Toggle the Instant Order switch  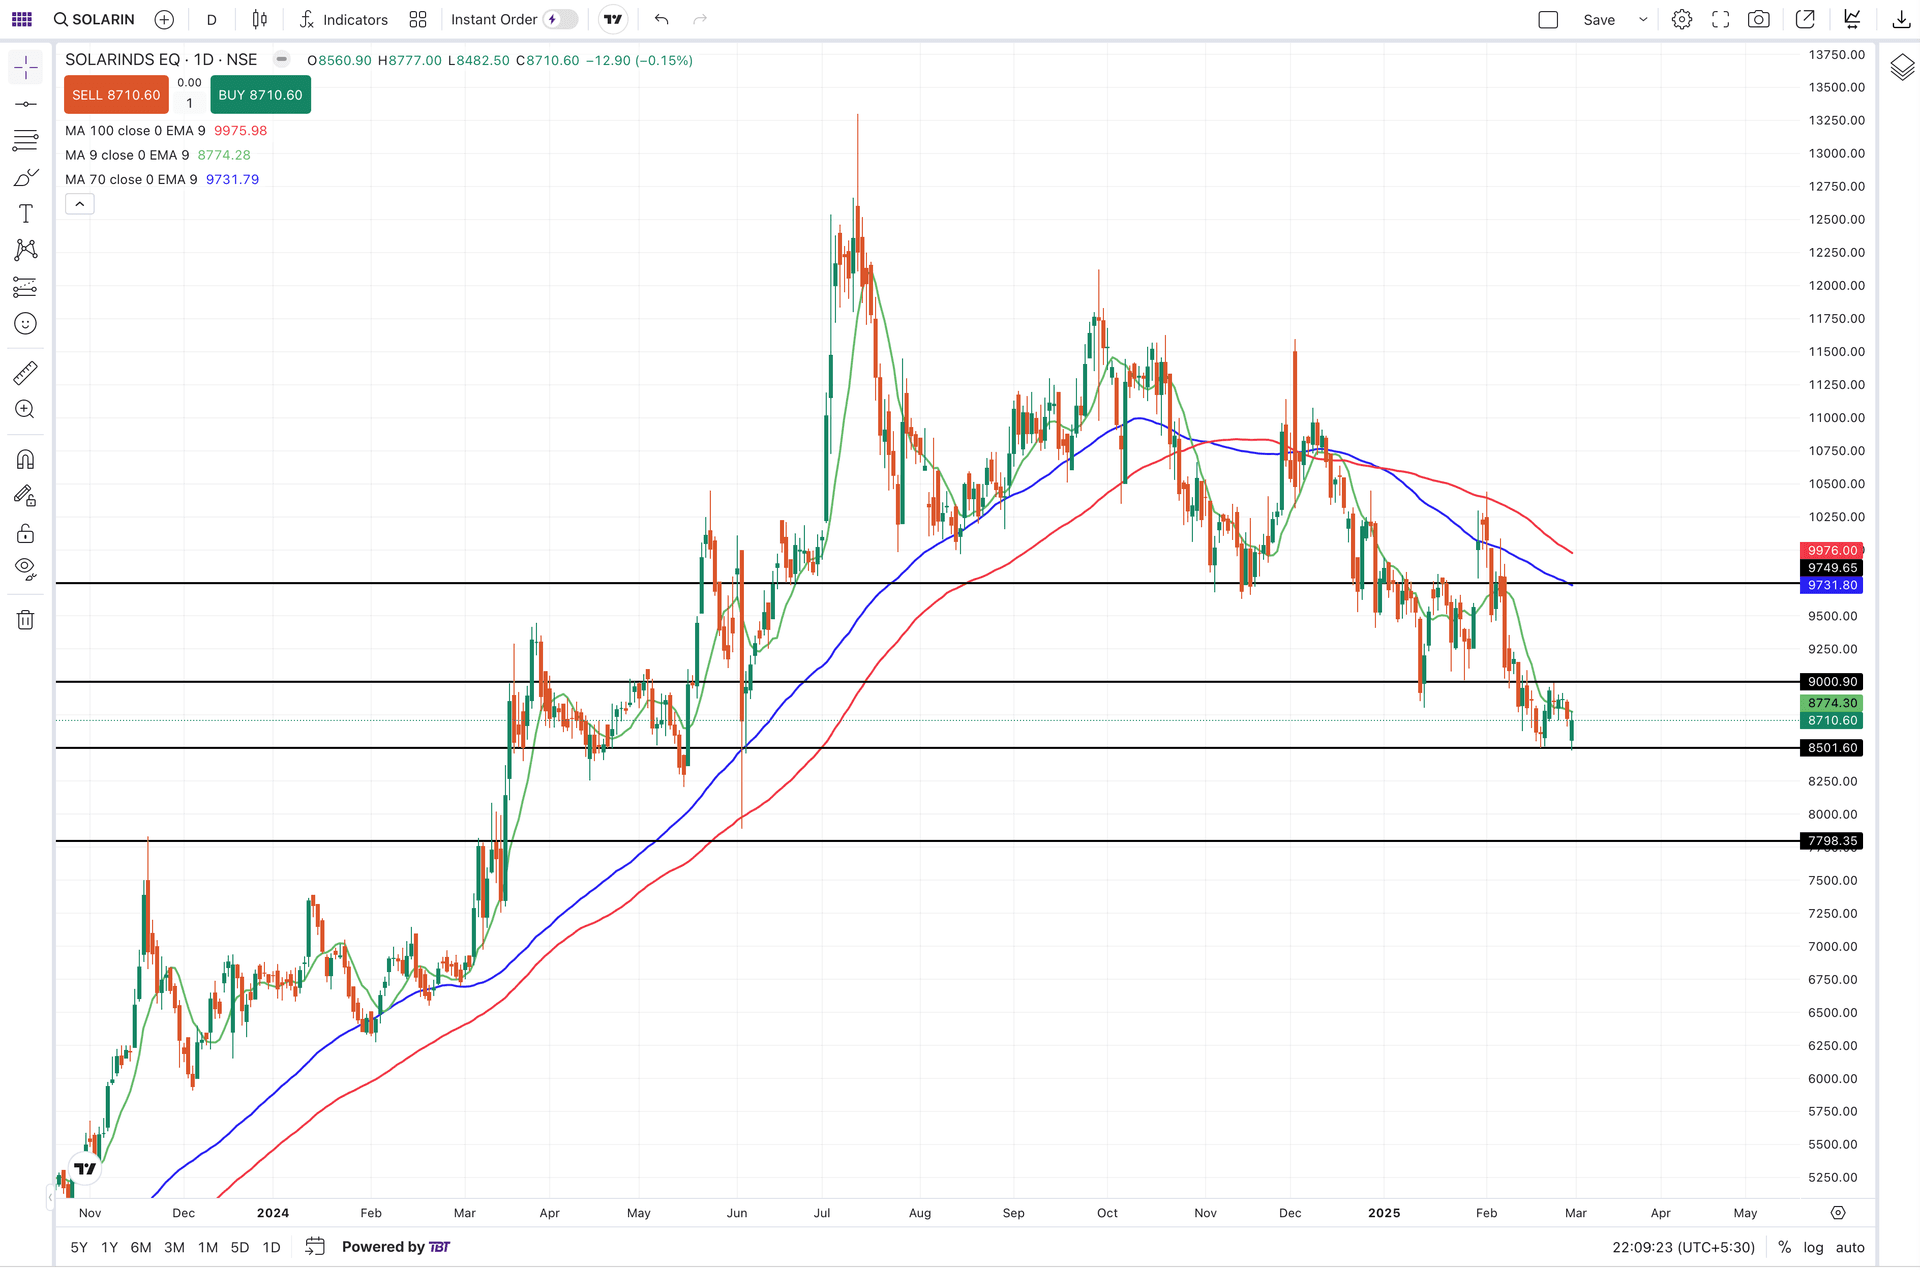560,19
